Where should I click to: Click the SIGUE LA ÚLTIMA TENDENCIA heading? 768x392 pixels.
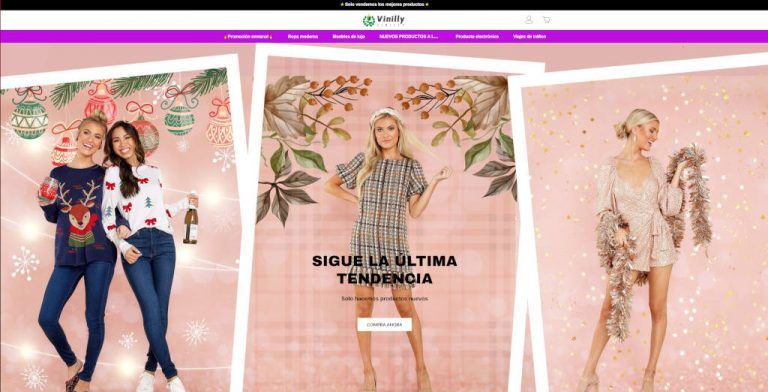[384, 270]
